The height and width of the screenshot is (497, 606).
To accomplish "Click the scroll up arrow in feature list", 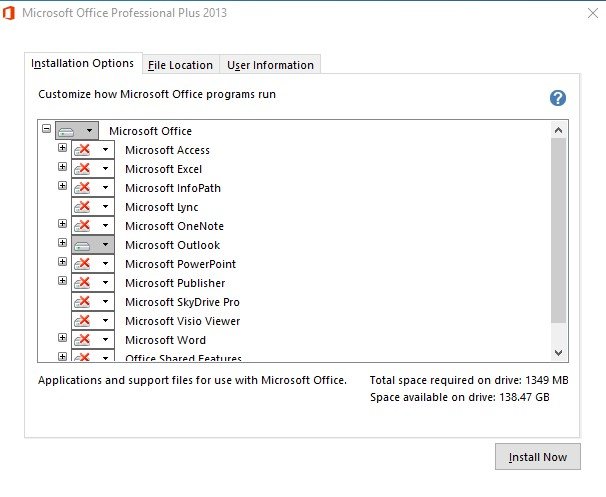I will (558, 130).
